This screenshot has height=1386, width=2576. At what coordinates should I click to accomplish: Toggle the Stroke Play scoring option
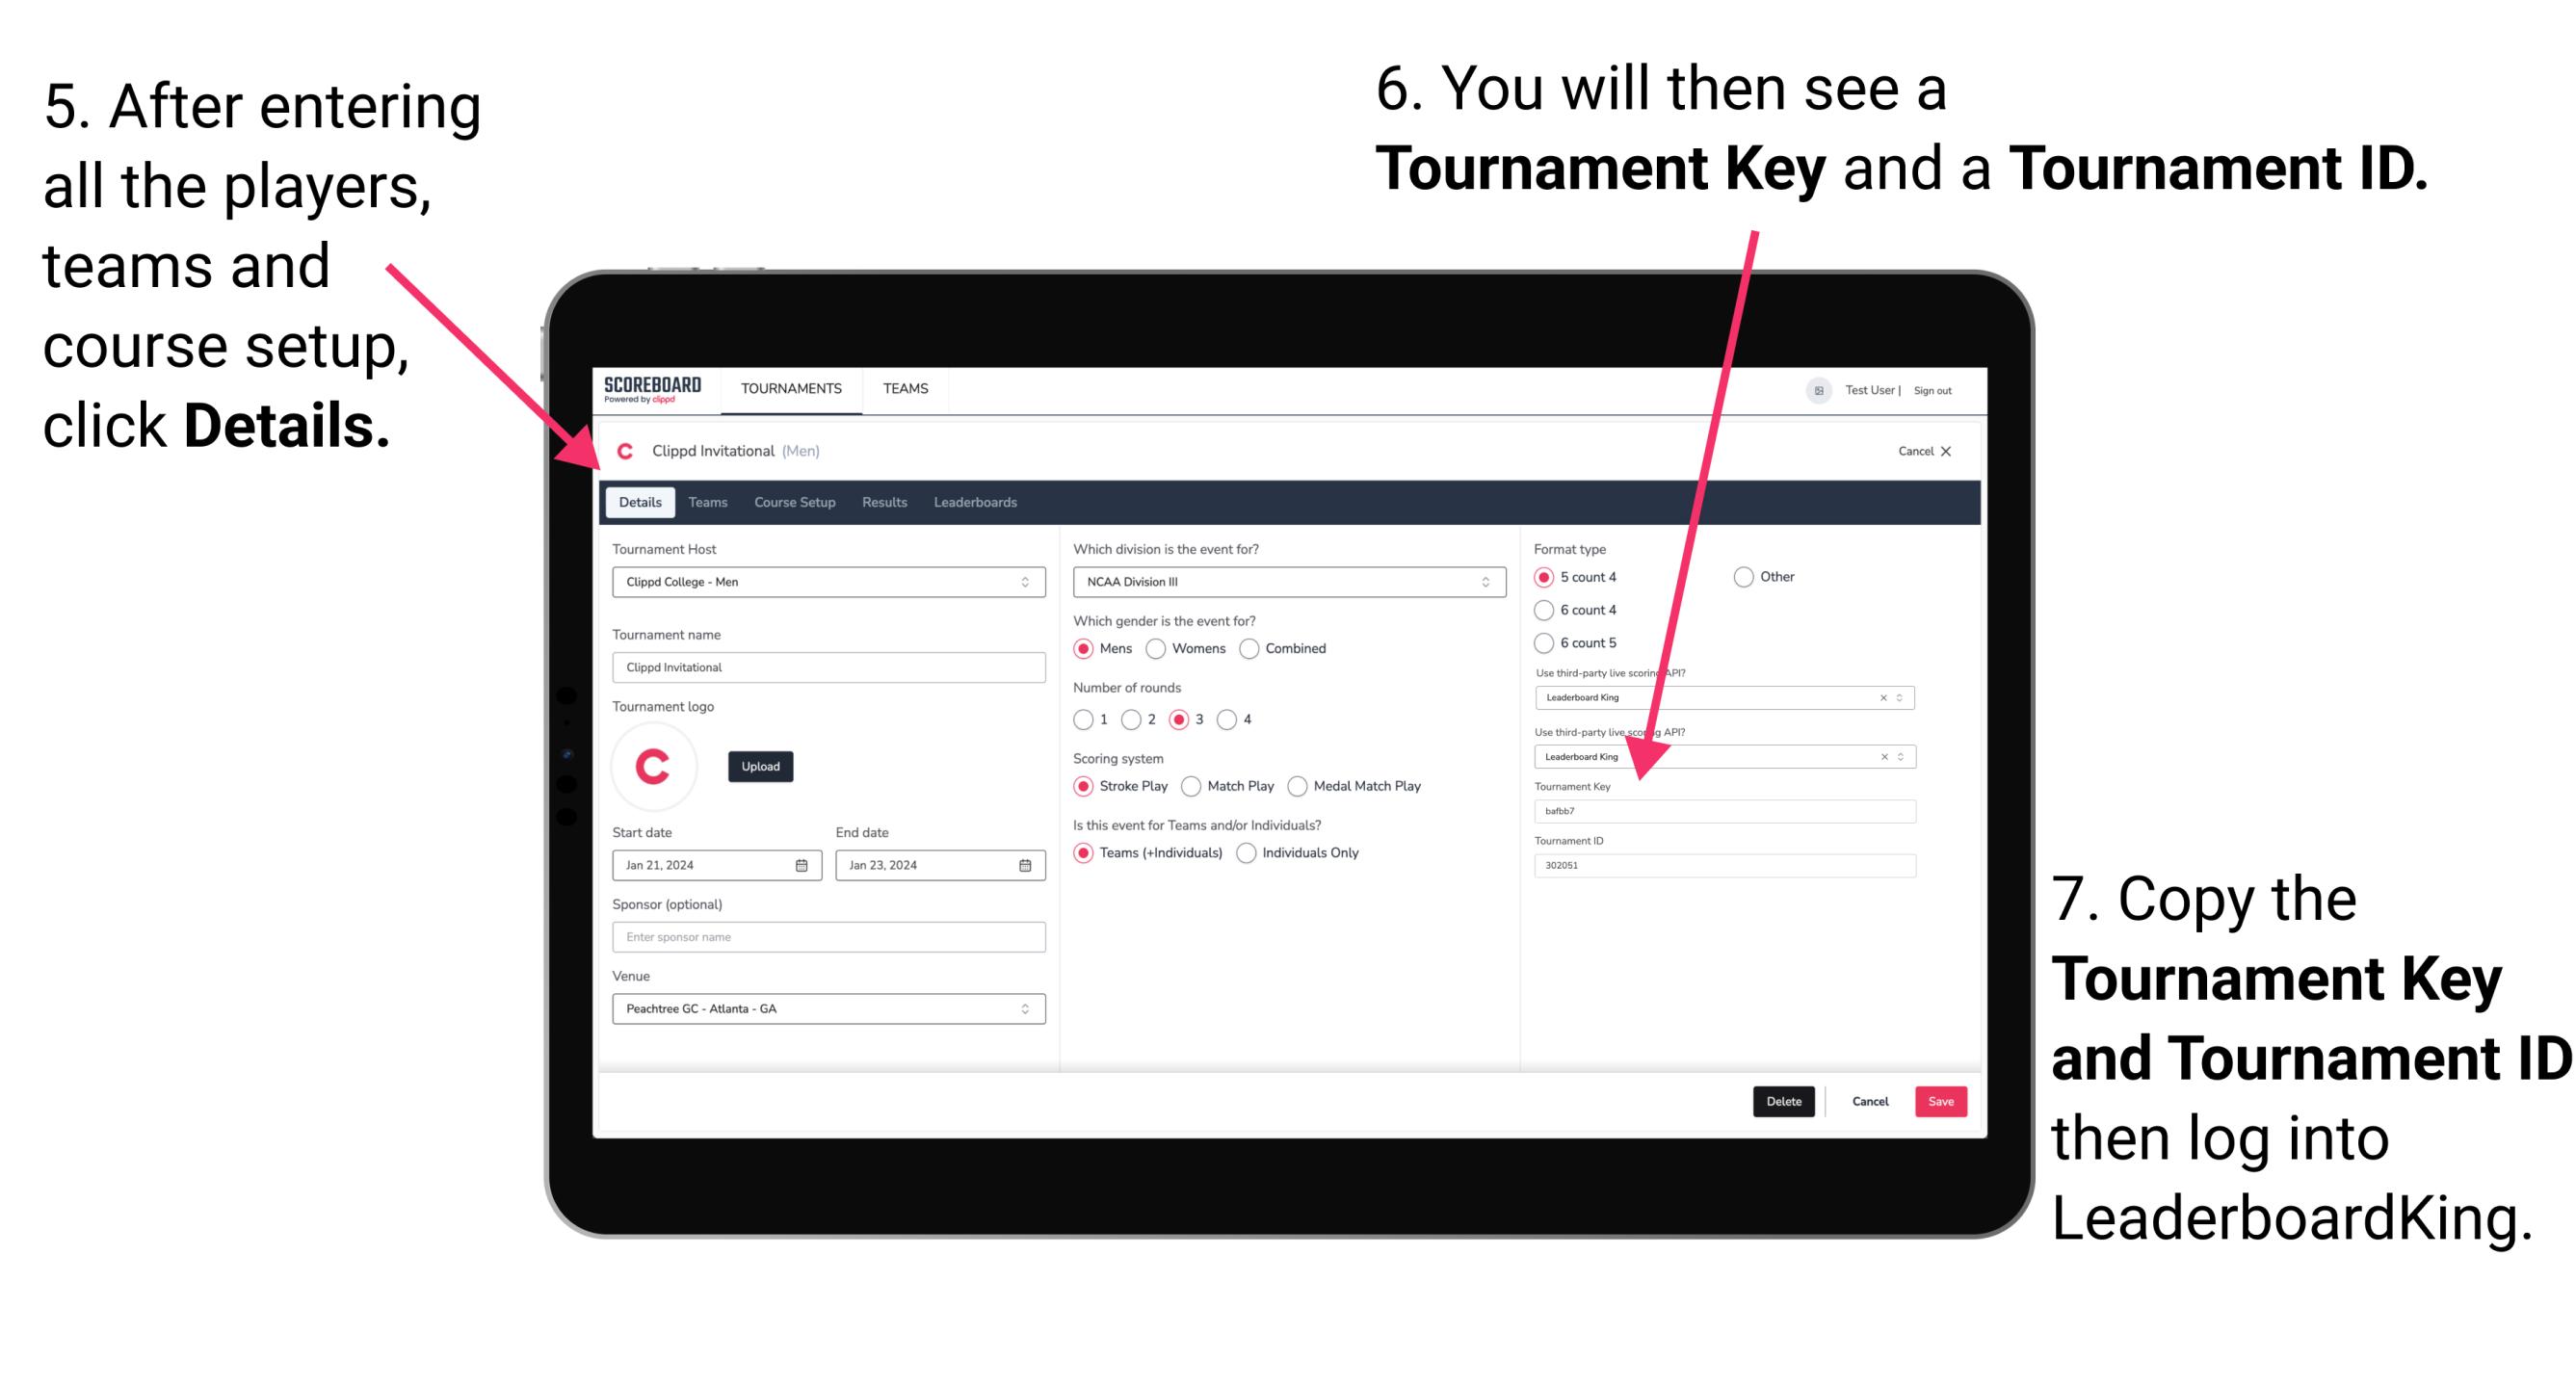[1084, 787]
